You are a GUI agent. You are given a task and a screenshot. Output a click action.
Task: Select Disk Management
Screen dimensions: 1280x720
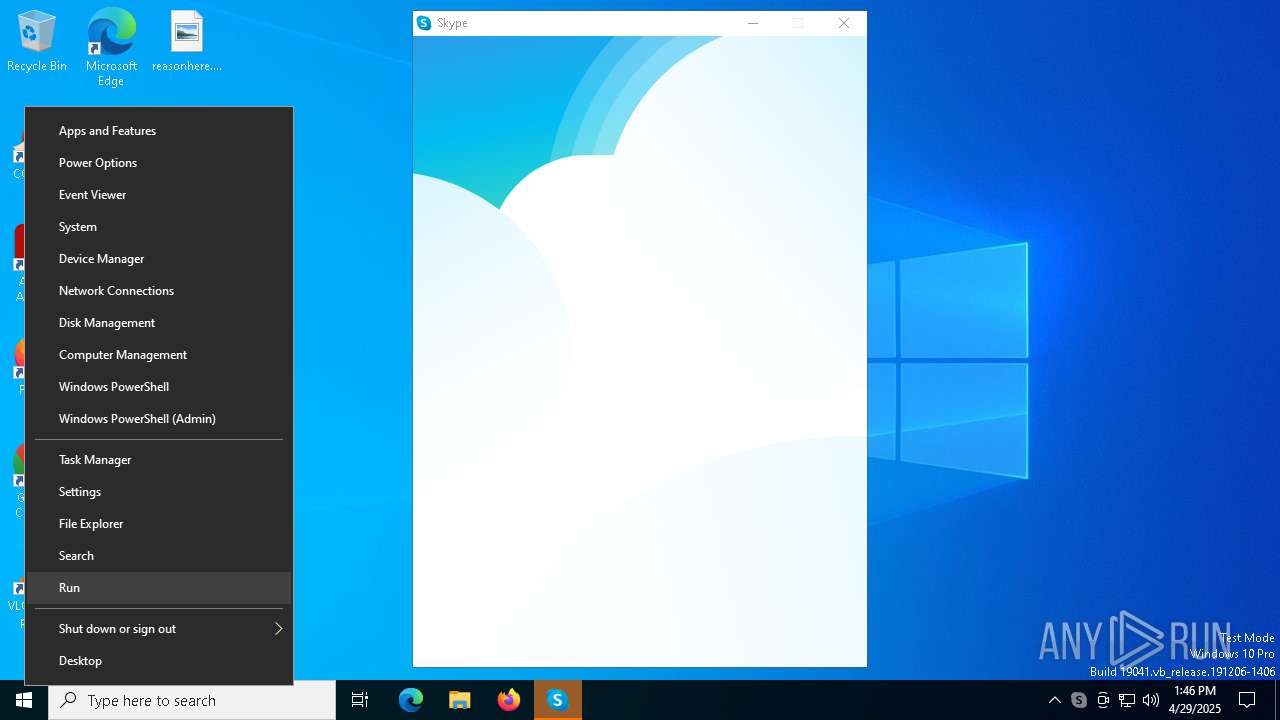[159, 323]
